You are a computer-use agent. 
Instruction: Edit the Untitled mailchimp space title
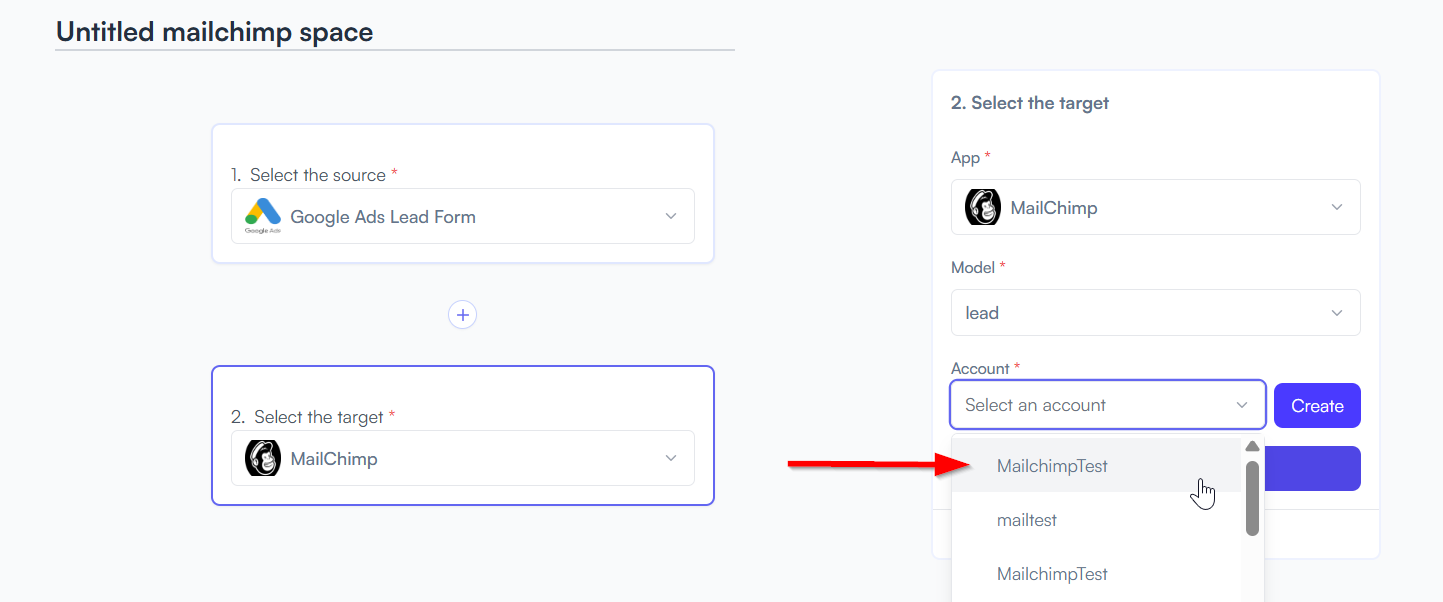(214, 32)
